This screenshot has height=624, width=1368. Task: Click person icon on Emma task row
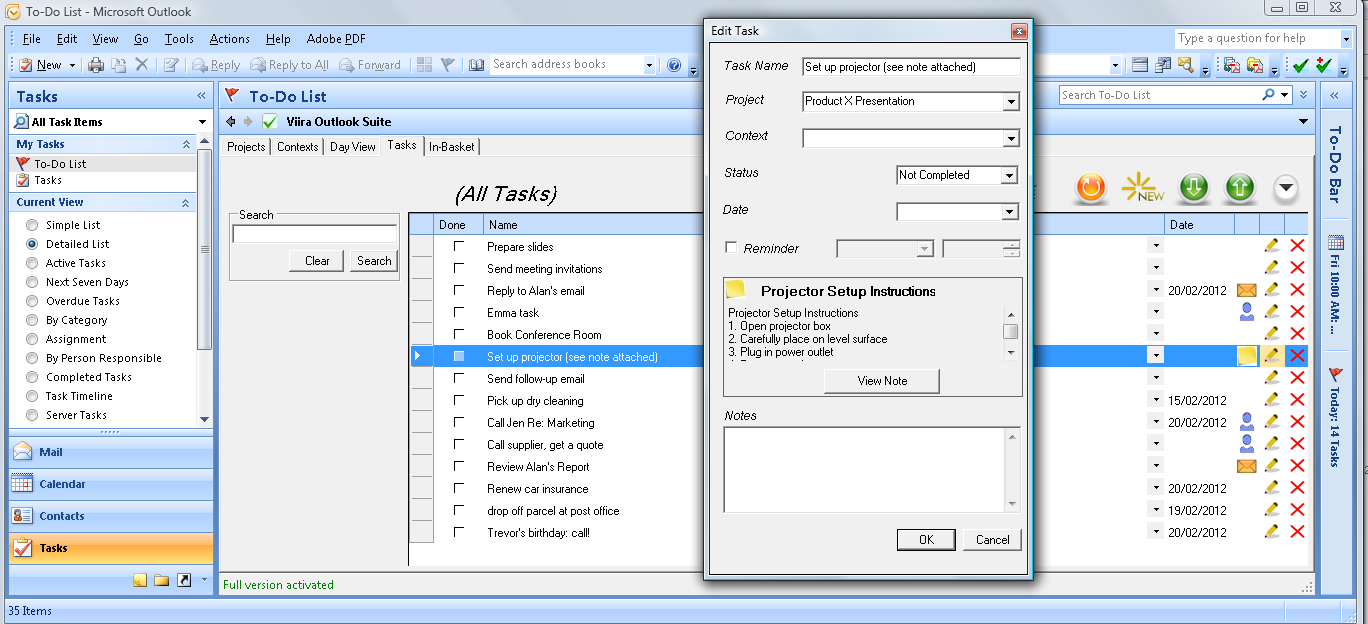click(x=1246, y=312)
